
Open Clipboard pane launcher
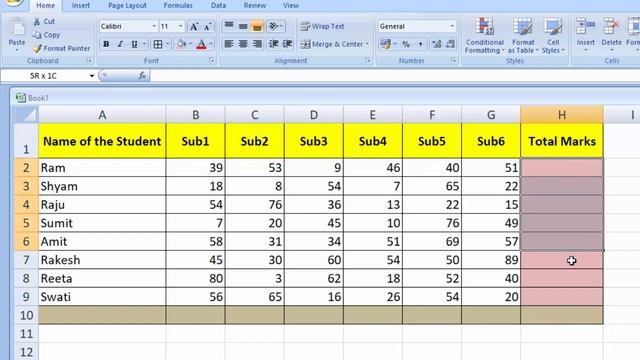(x=89, y=60)
